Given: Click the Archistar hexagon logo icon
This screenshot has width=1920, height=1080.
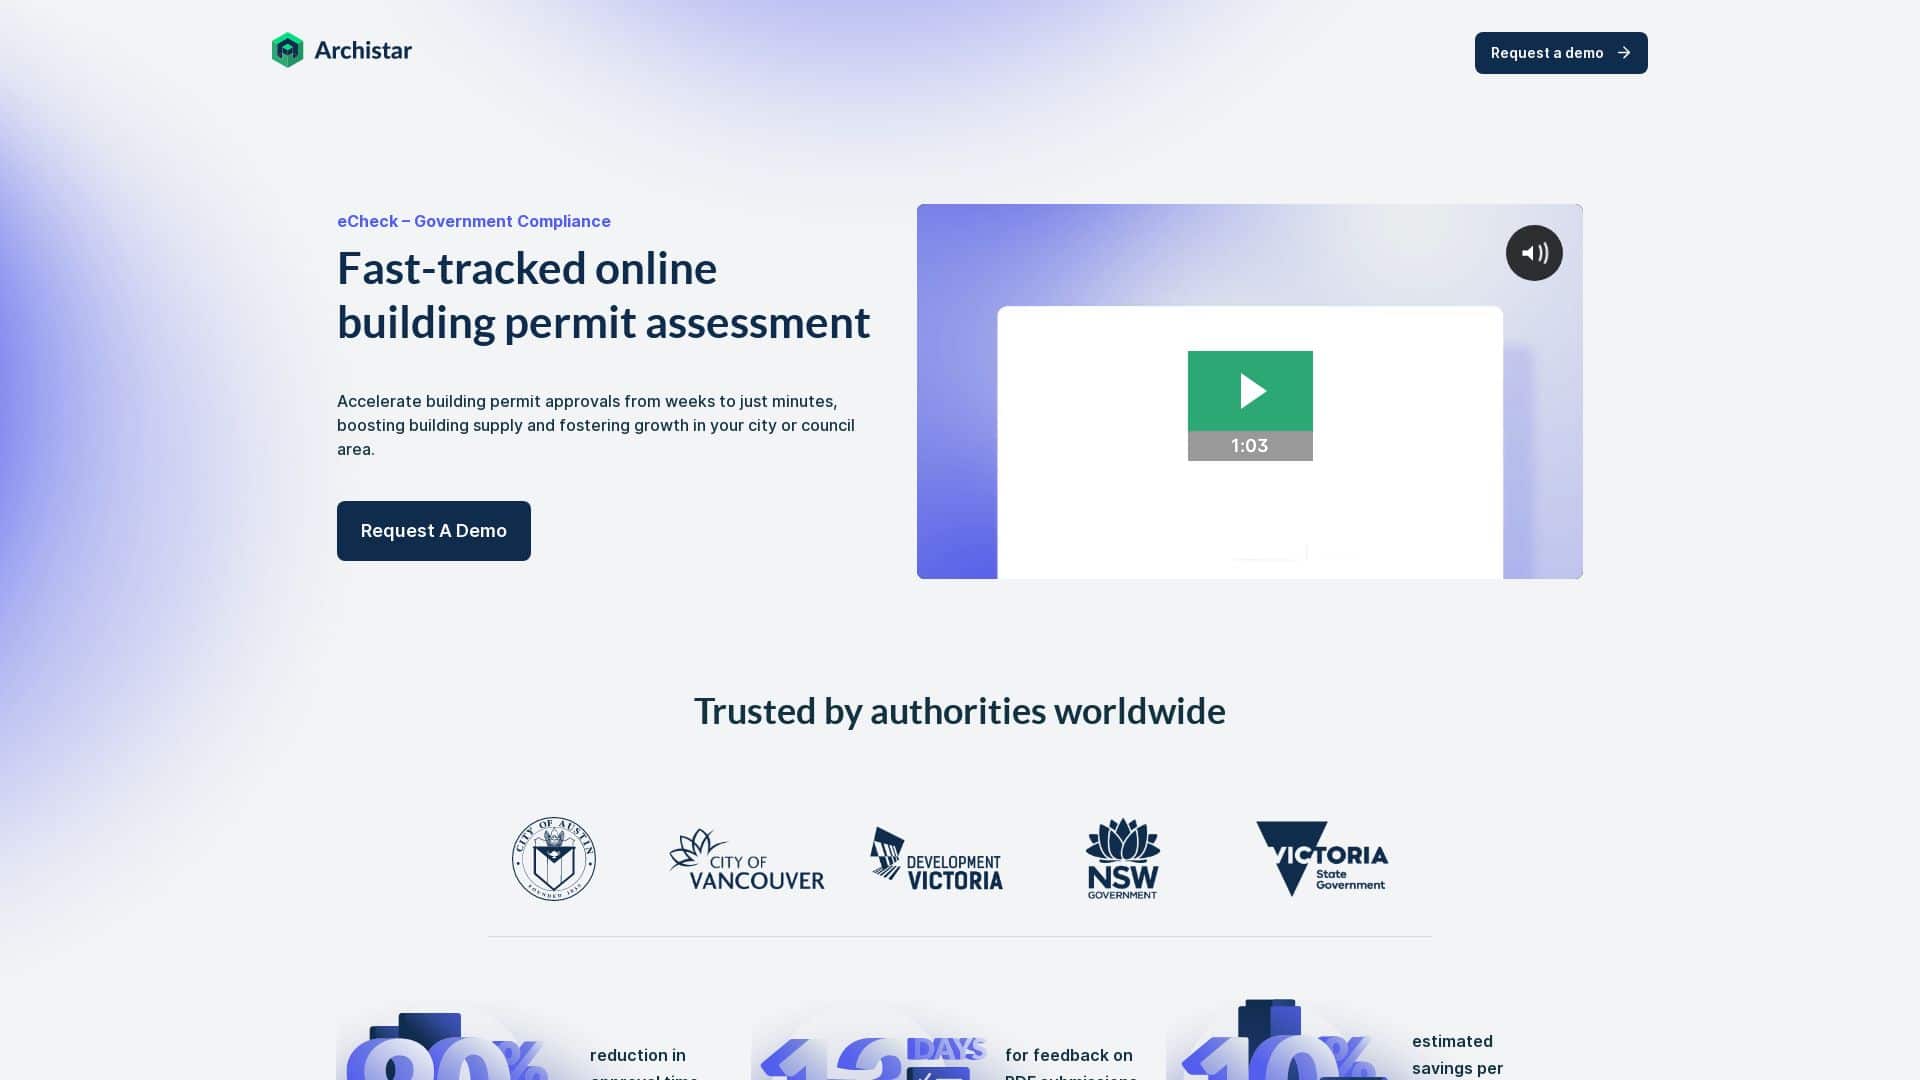Looking at the screenshot, I should [288, 49].
